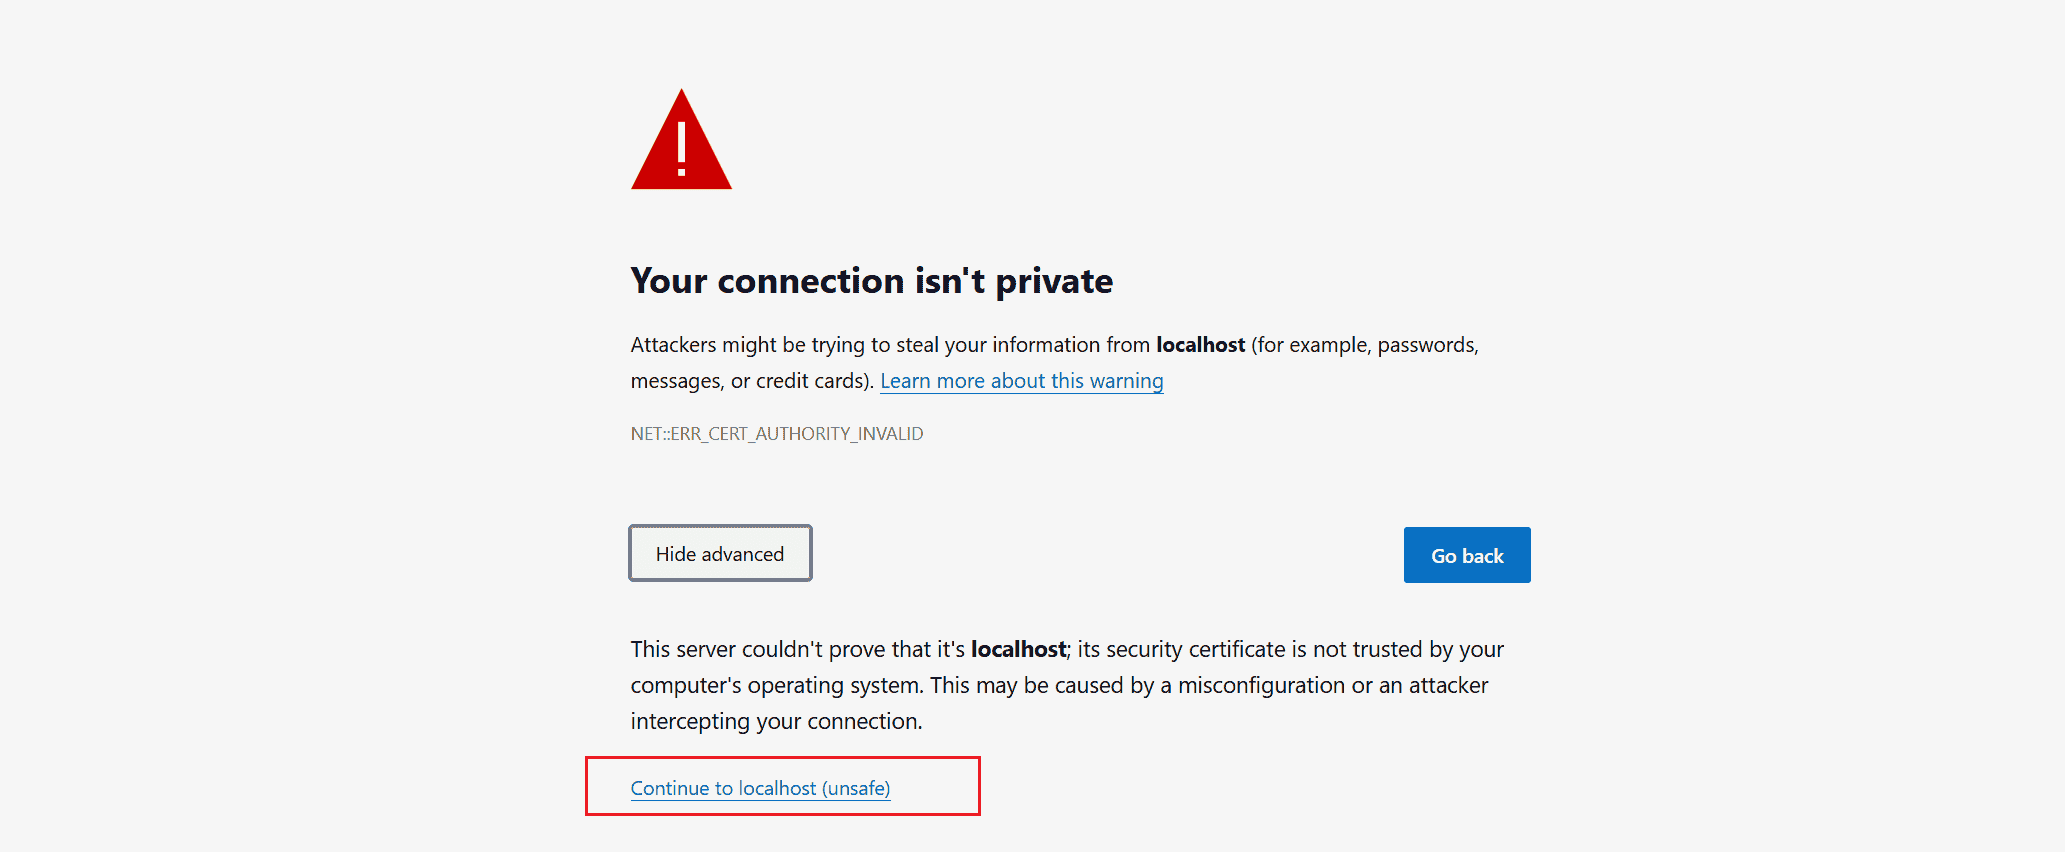Open the 'Learn more about this warning' link

pos(1022,381)
